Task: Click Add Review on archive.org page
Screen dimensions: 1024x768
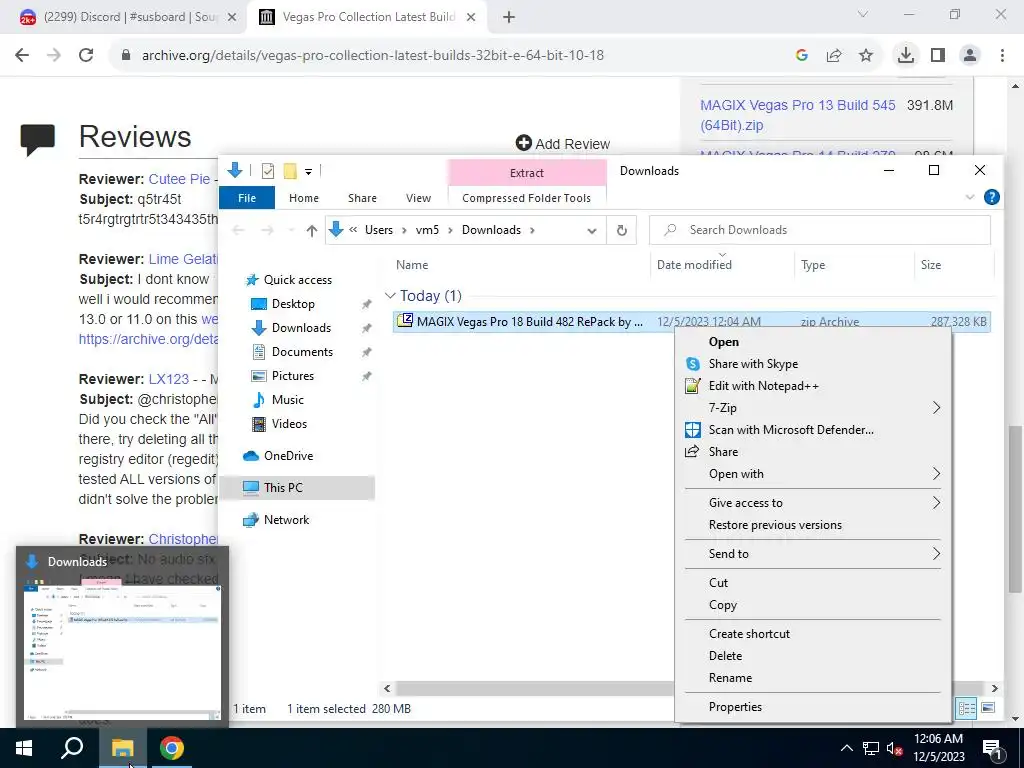Action: [x=562, y=143]
